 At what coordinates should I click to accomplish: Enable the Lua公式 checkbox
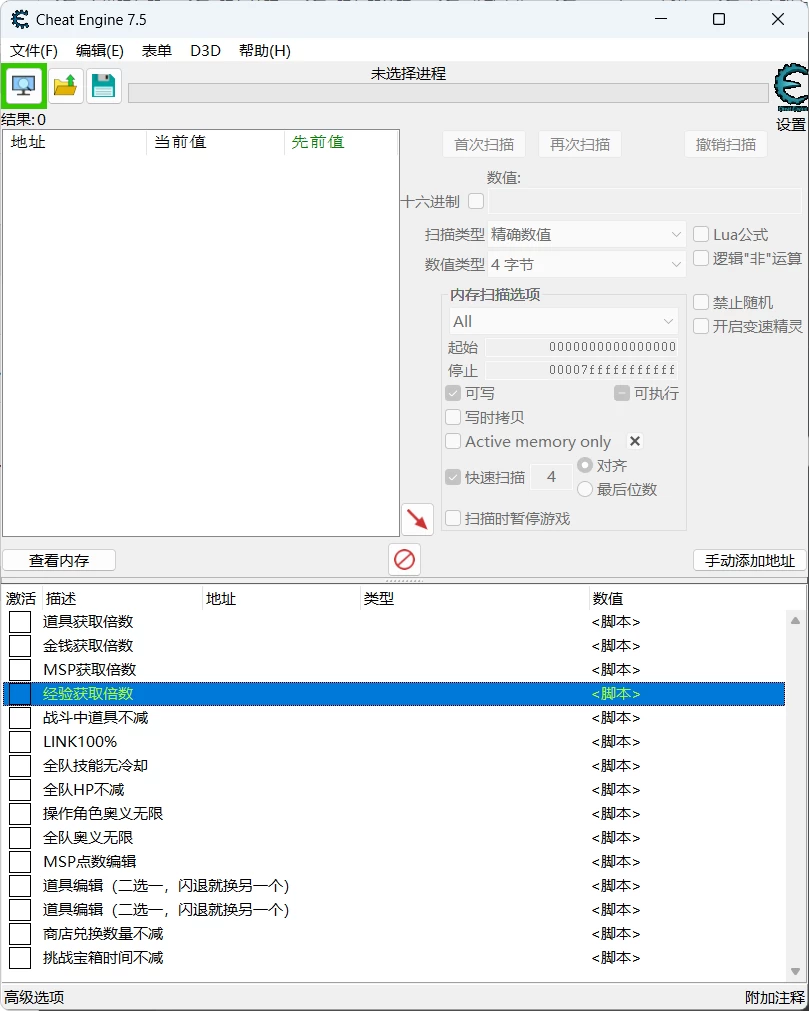tap(701, 234)
